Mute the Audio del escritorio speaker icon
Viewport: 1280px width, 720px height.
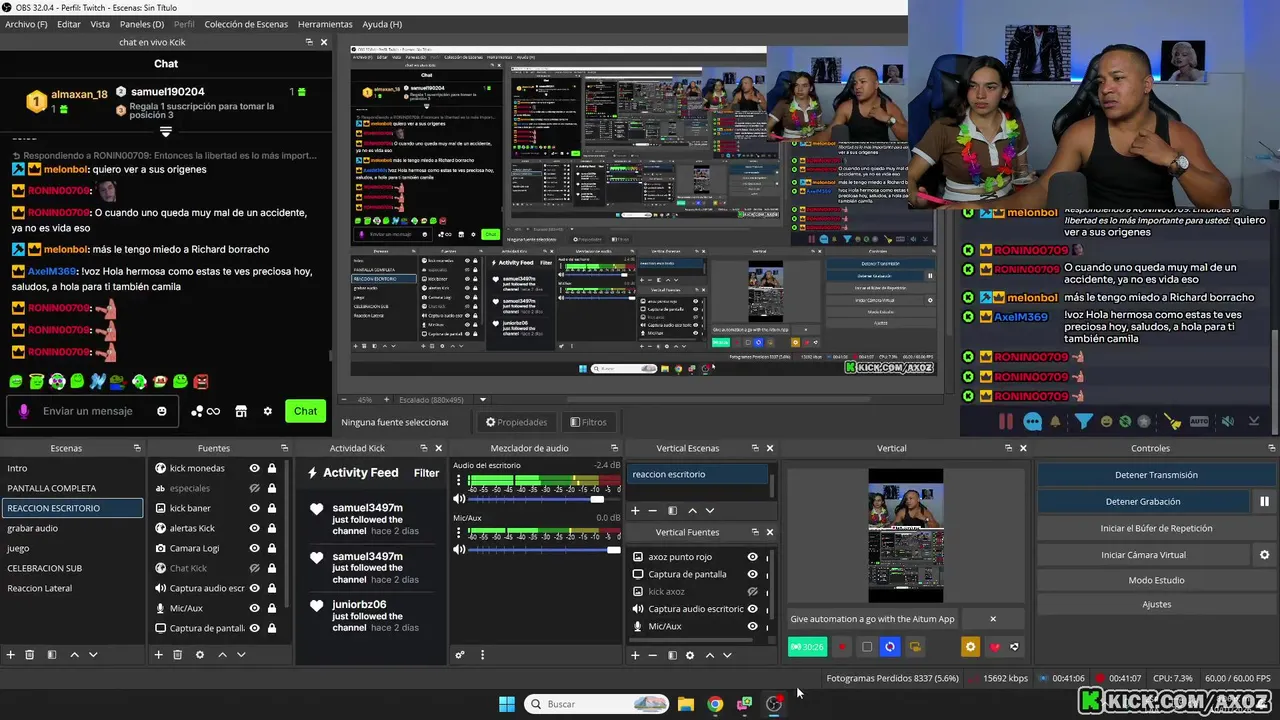[x=459, y=499]
